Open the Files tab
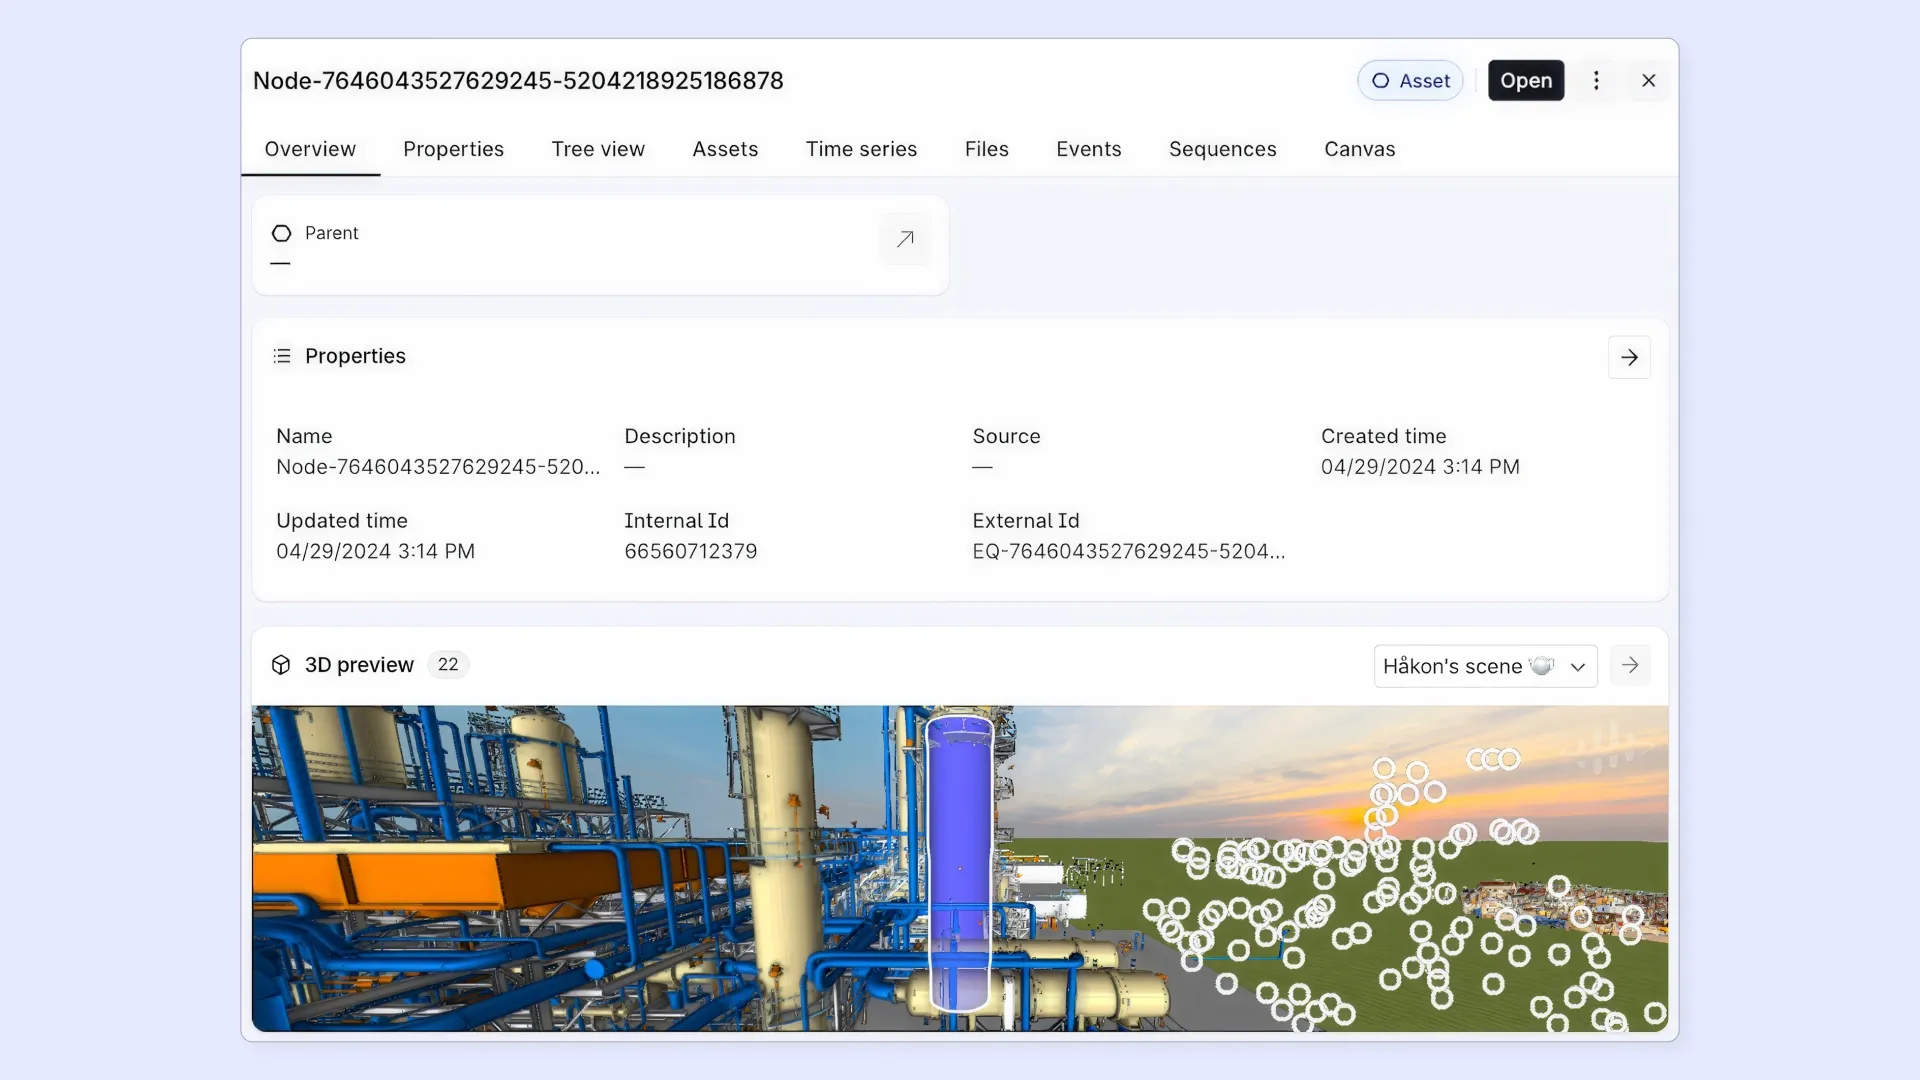This screenshot has height=1080, width=1920. (986, 149)
